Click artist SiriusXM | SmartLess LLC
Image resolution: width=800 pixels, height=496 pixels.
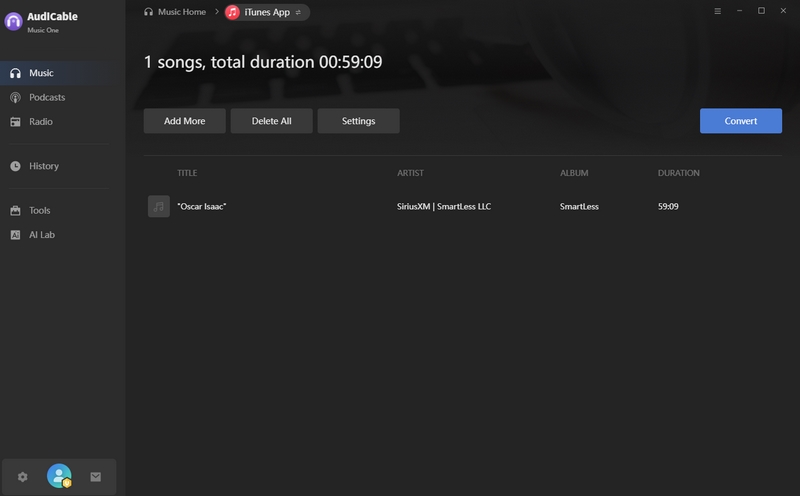pos(444,206)
